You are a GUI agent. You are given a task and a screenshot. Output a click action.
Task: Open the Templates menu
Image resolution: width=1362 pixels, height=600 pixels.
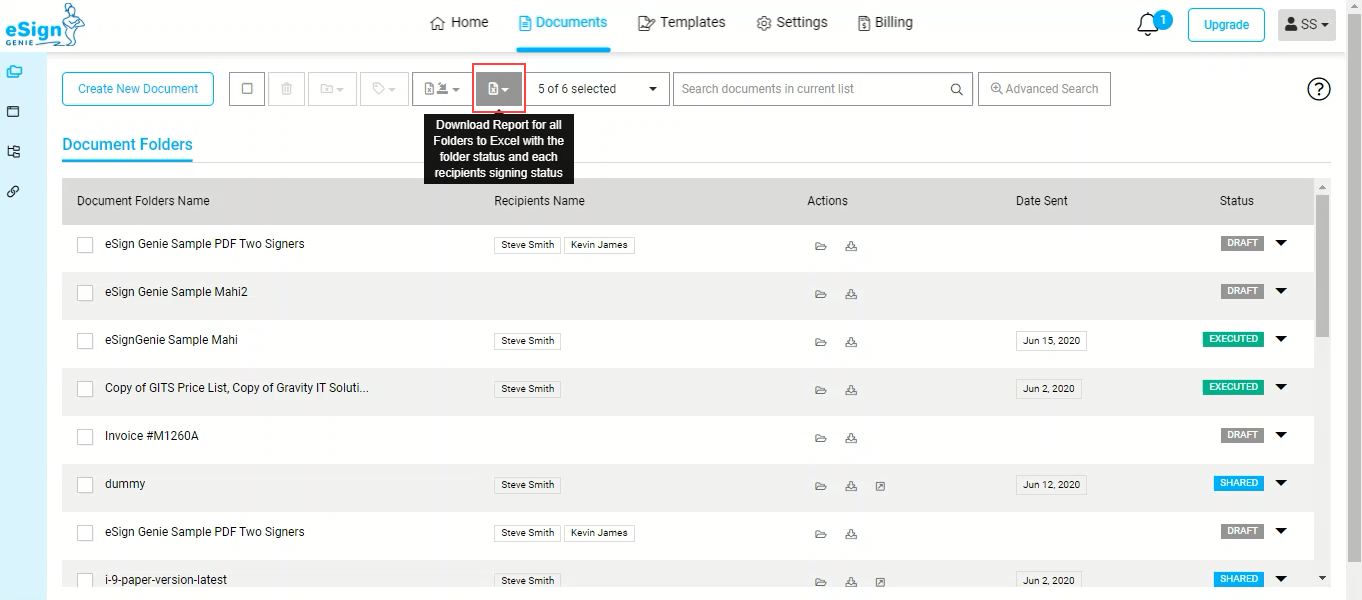[682, 23]
